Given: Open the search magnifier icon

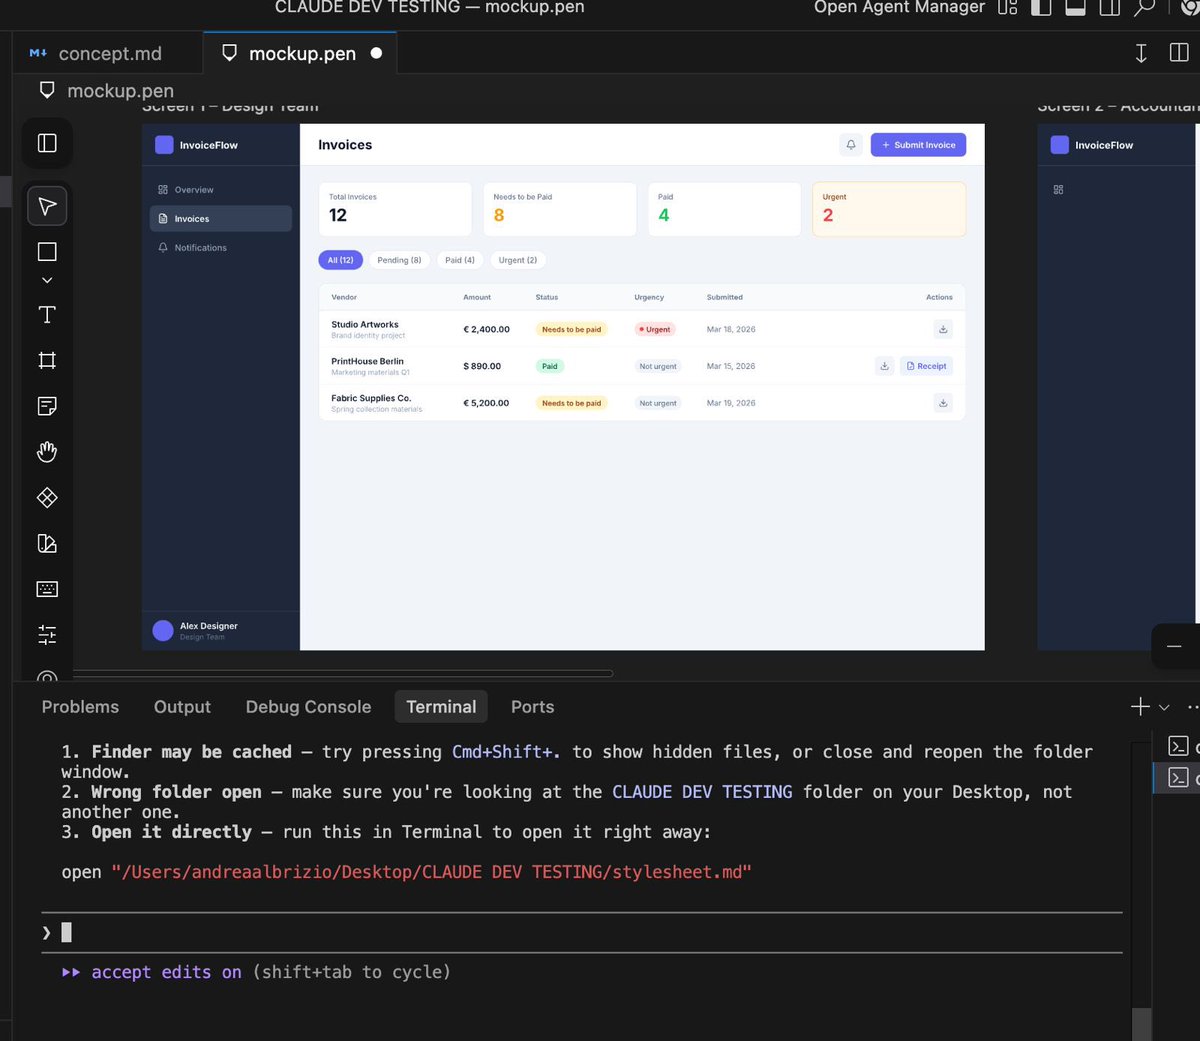Looking at the screenshot, I should click(1144, 7).
